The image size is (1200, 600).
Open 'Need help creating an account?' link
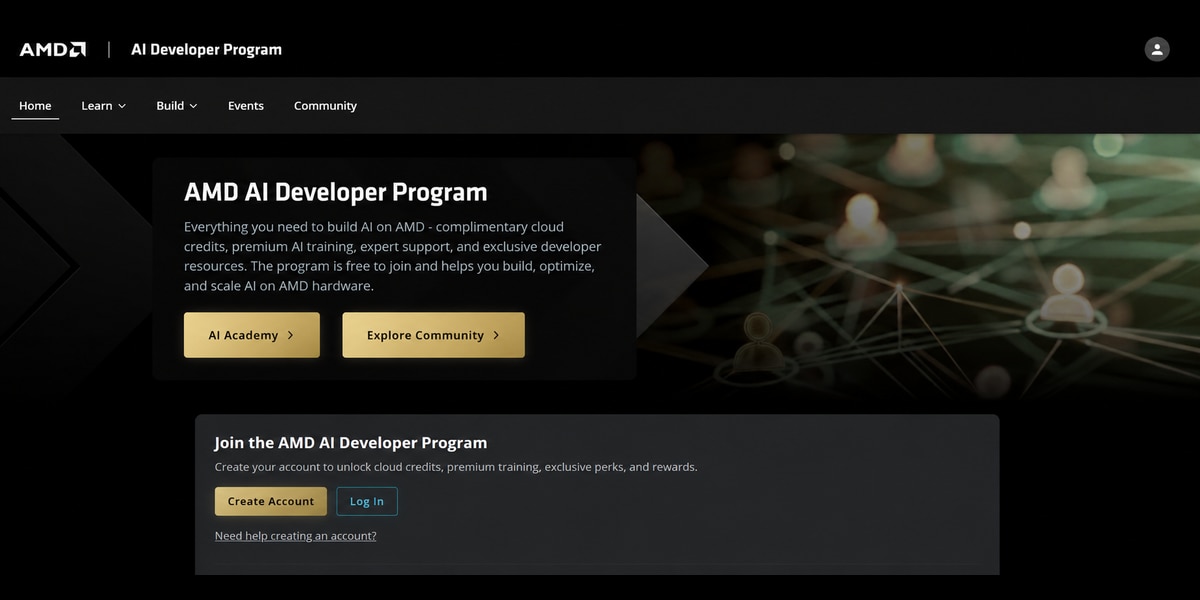click(296, 536)
